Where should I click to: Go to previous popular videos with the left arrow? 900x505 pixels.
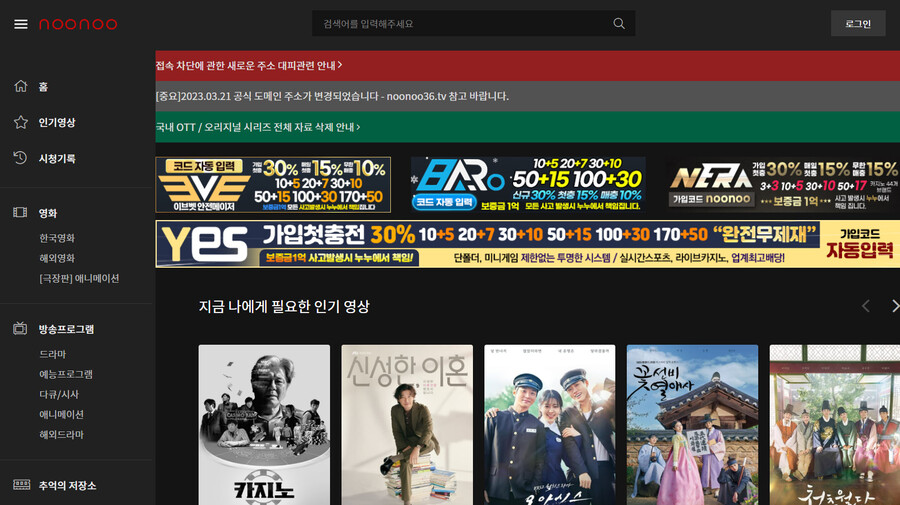tap(866, 306)
